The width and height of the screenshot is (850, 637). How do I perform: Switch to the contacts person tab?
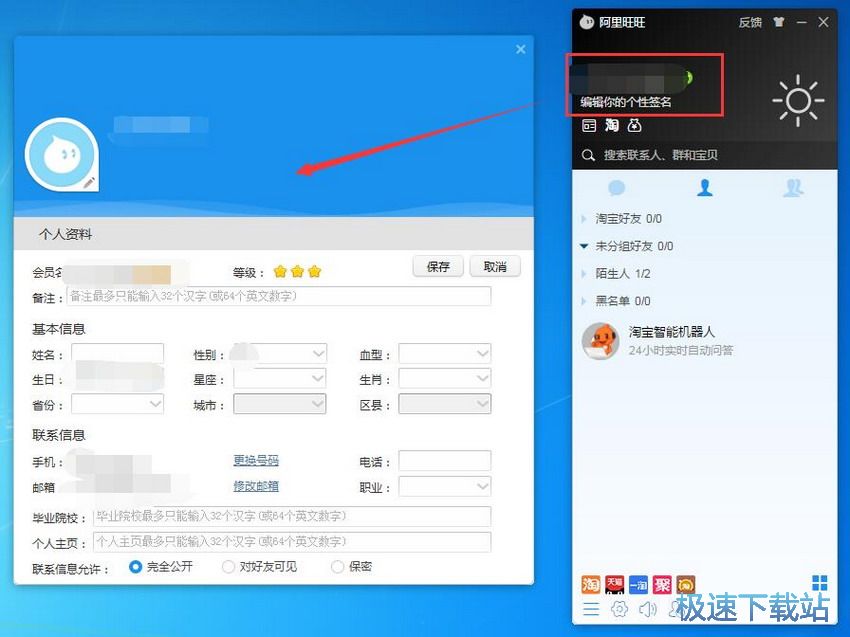[x=705, y=188]
